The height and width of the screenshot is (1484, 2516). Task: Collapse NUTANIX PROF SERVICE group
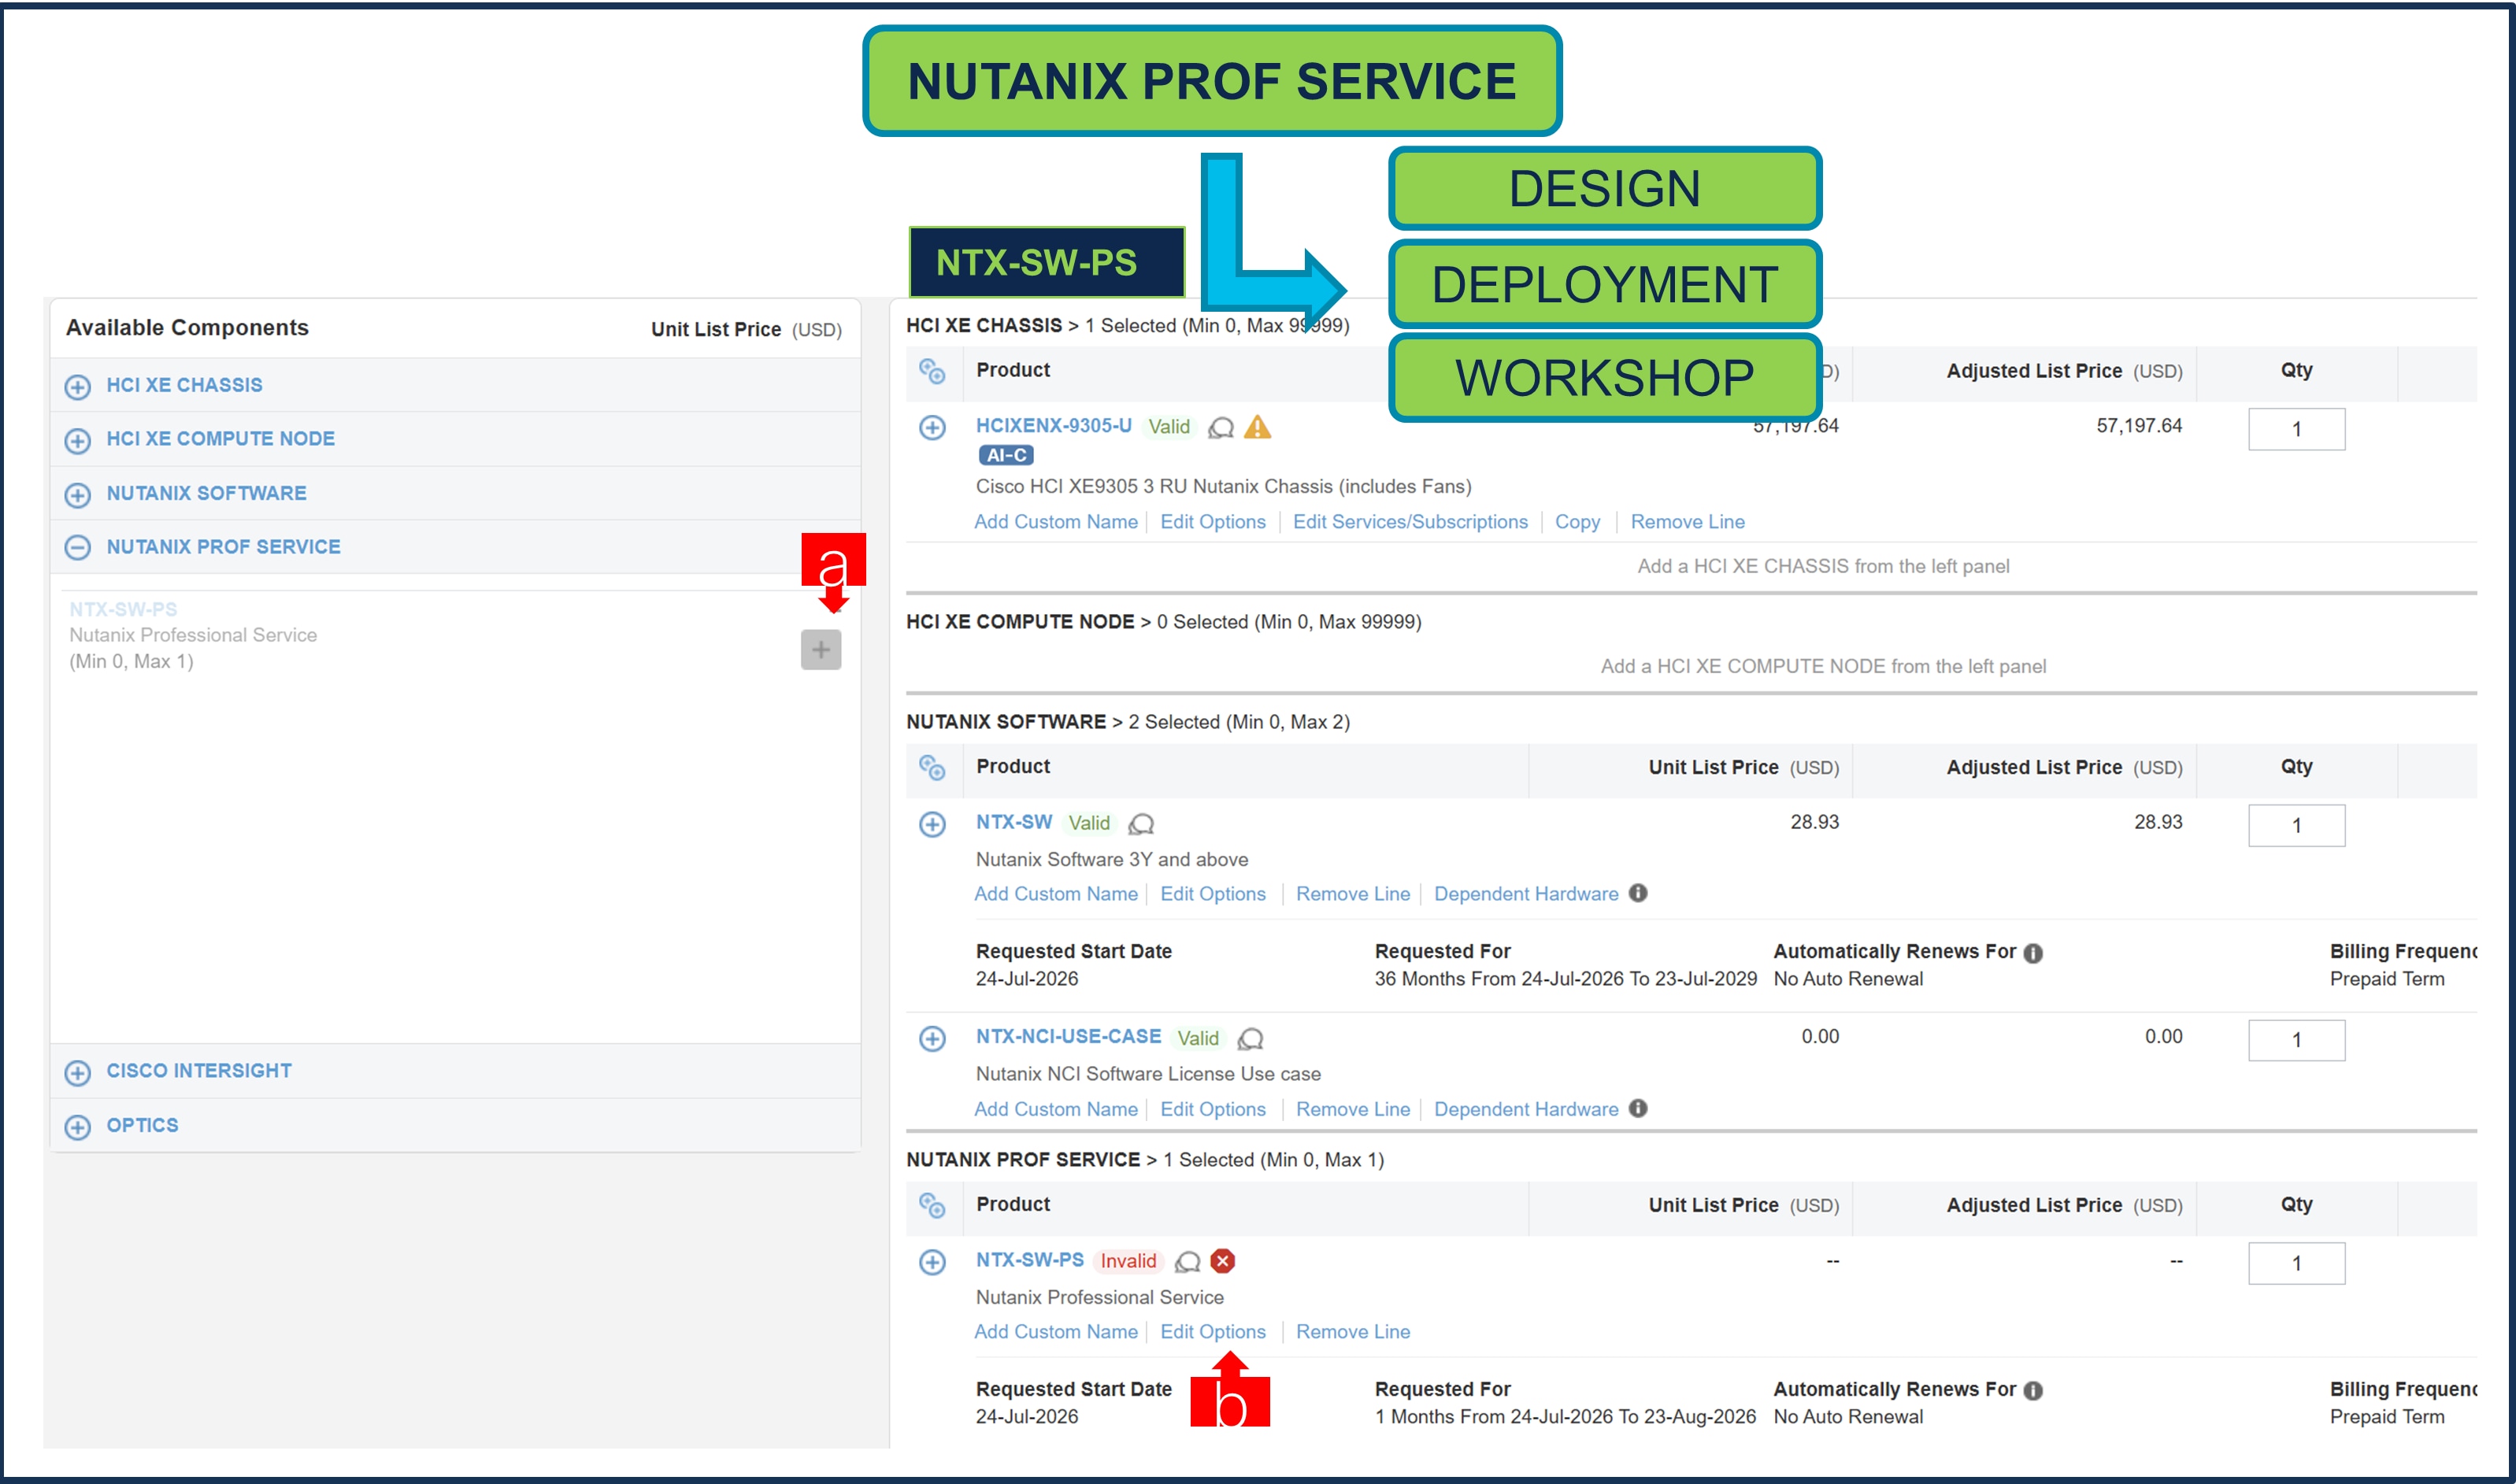tap(77, 547)
